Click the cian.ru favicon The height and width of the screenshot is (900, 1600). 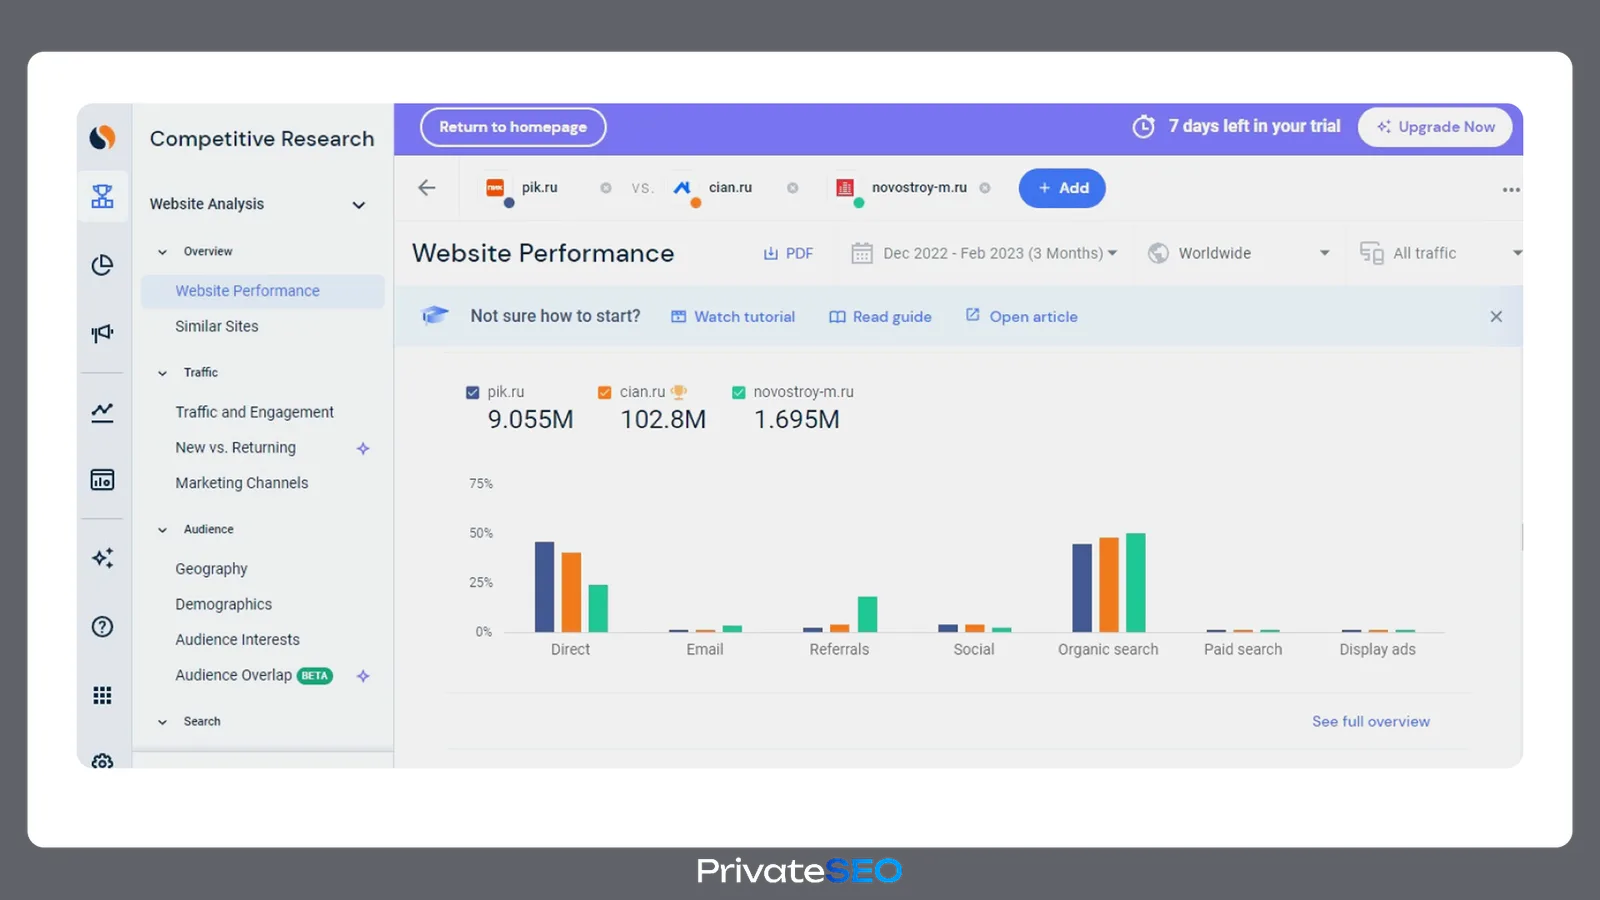682,187
